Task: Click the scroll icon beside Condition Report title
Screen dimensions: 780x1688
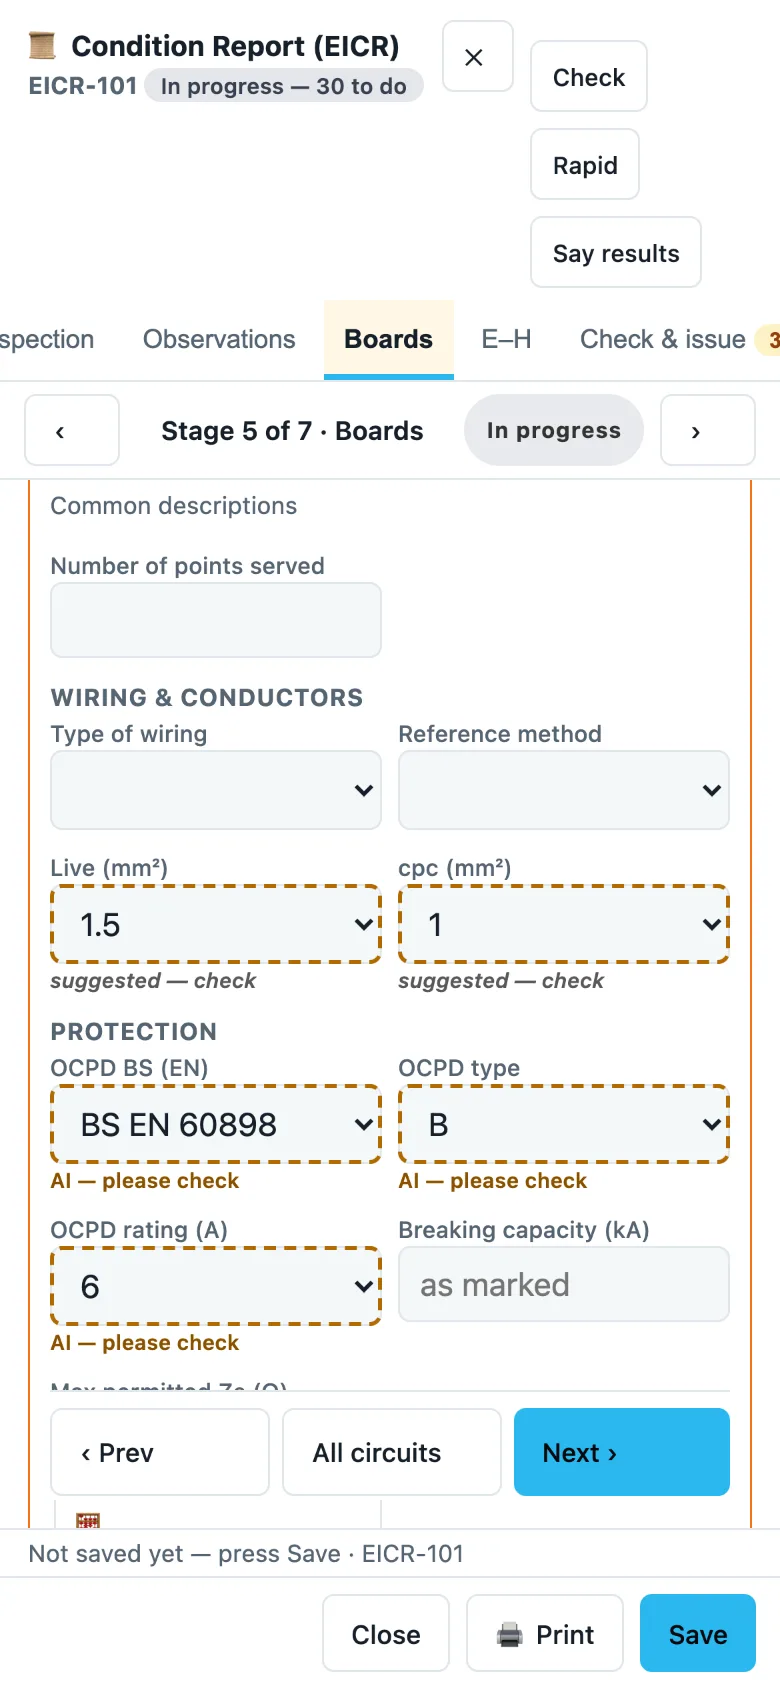Action: (x=42, y=46)
